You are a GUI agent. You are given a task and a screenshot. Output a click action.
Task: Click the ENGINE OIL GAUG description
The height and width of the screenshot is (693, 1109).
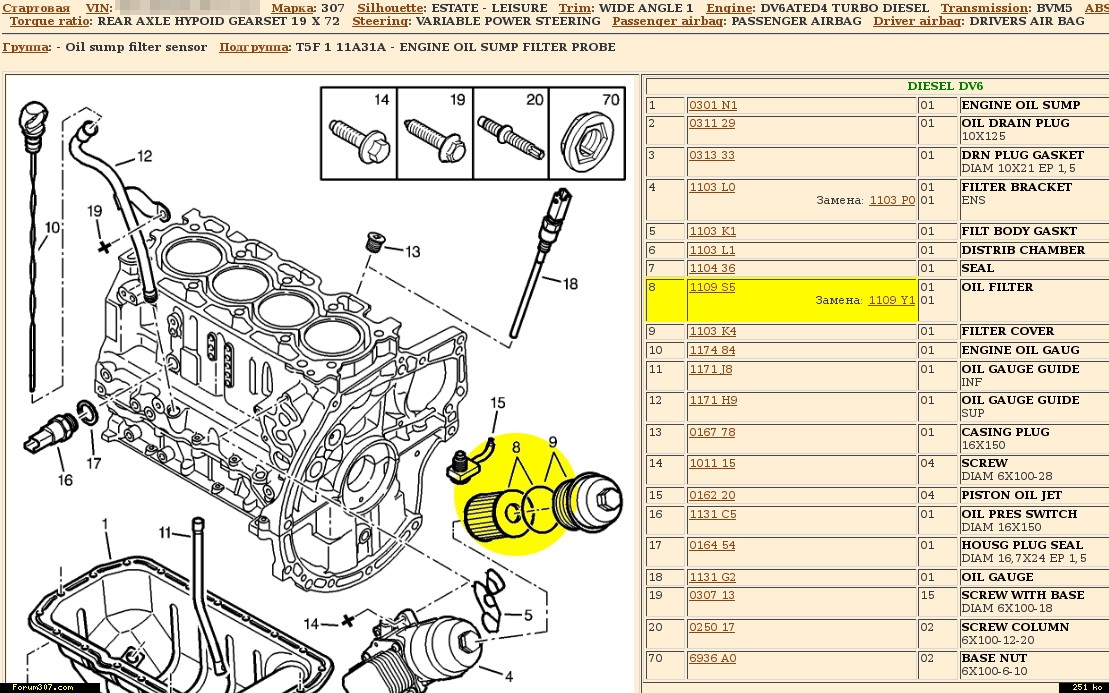coord(1020,351)
